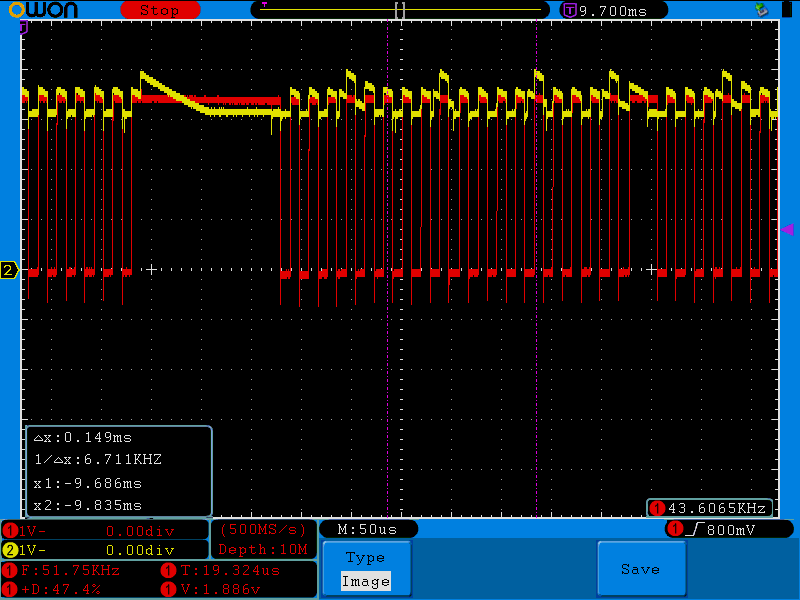Click the Stop run status indicator

pos(160,10)
